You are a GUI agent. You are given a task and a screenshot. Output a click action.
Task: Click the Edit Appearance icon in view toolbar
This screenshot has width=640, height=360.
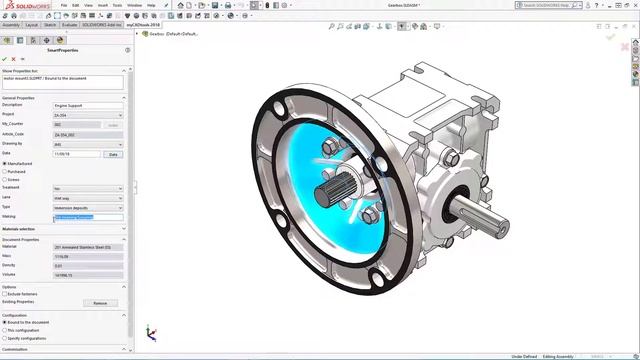click(415, 27)
